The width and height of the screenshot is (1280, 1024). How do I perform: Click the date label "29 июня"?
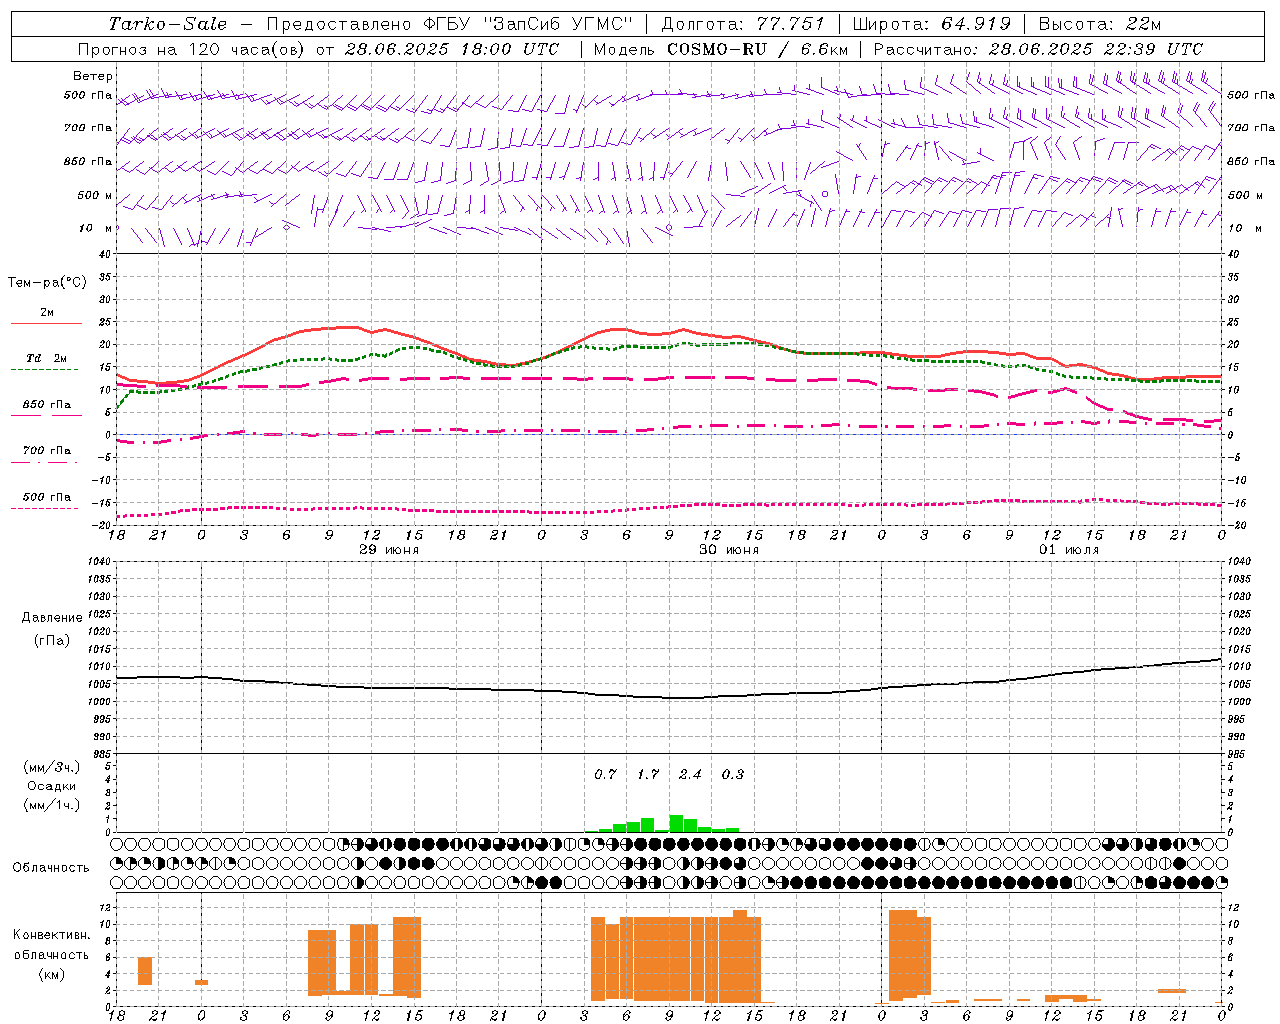coord(389,550)
